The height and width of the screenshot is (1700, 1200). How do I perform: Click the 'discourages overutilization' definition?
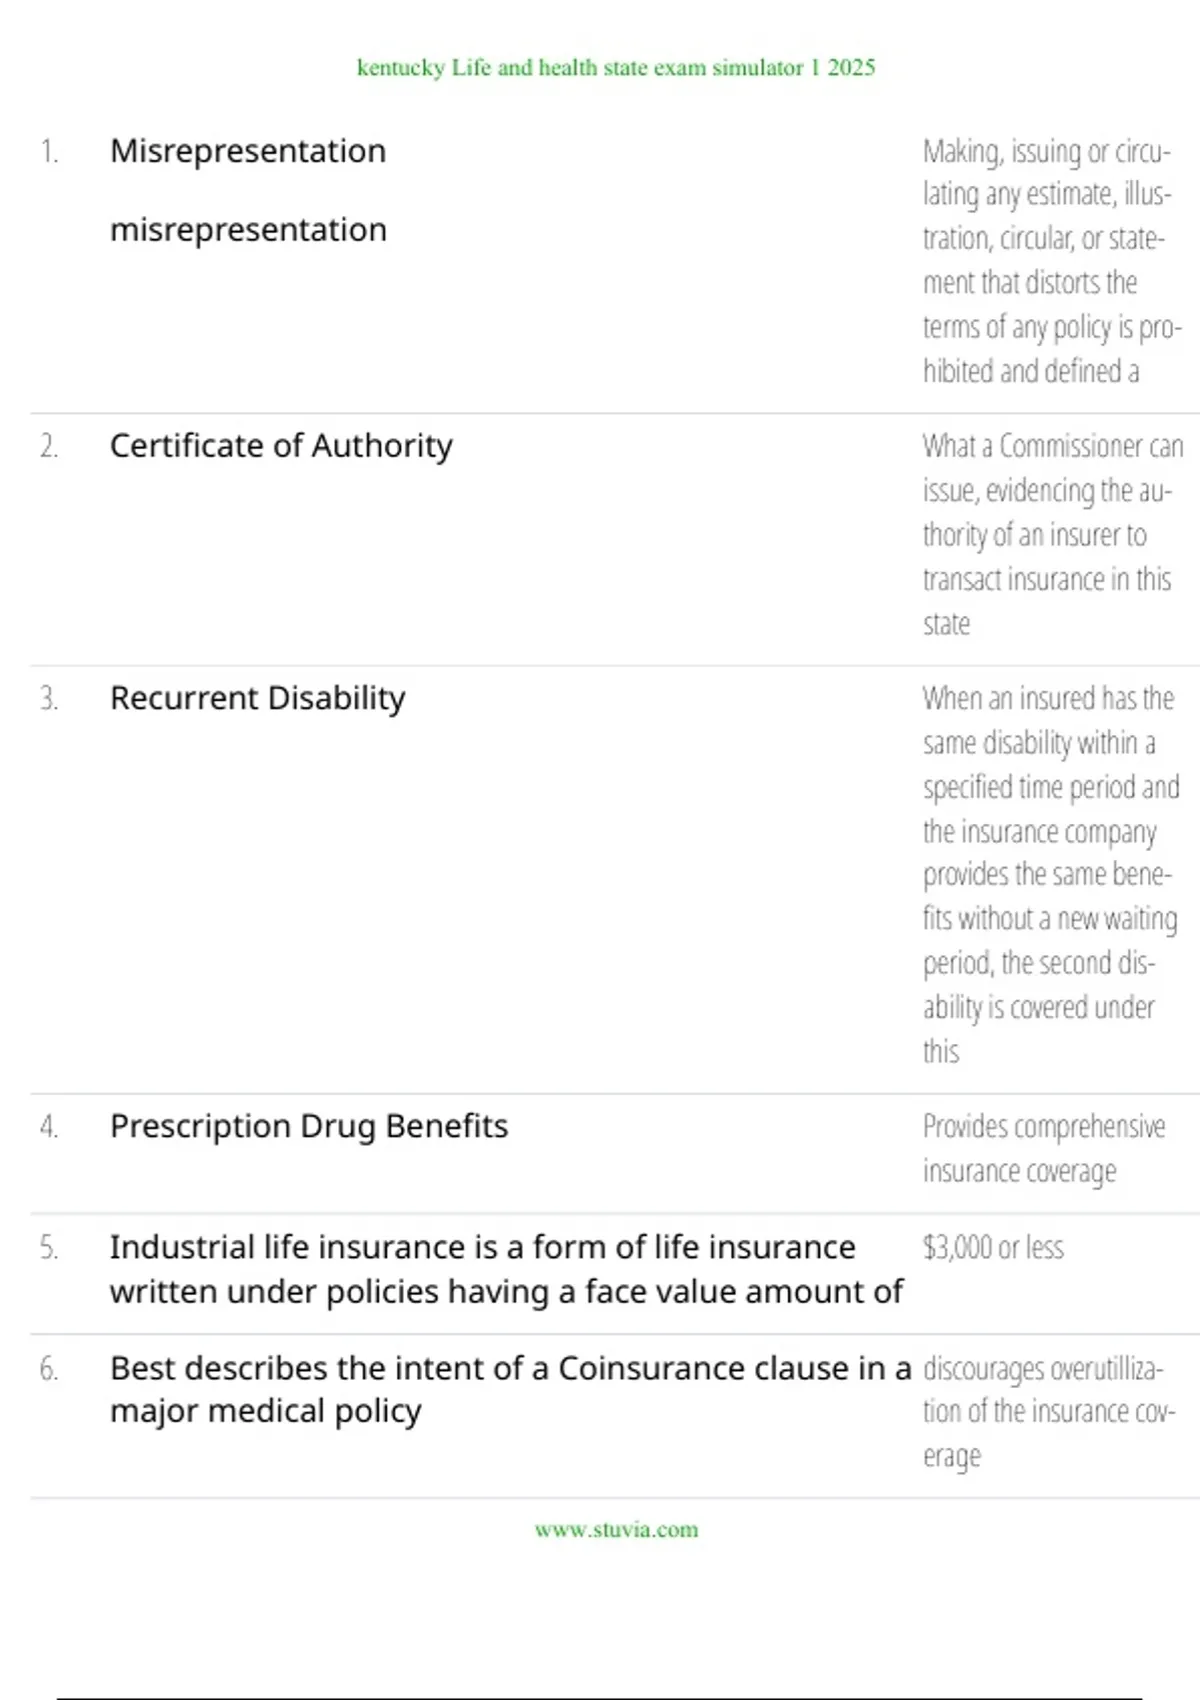pyautogui.click(x=1048, y=1411)
